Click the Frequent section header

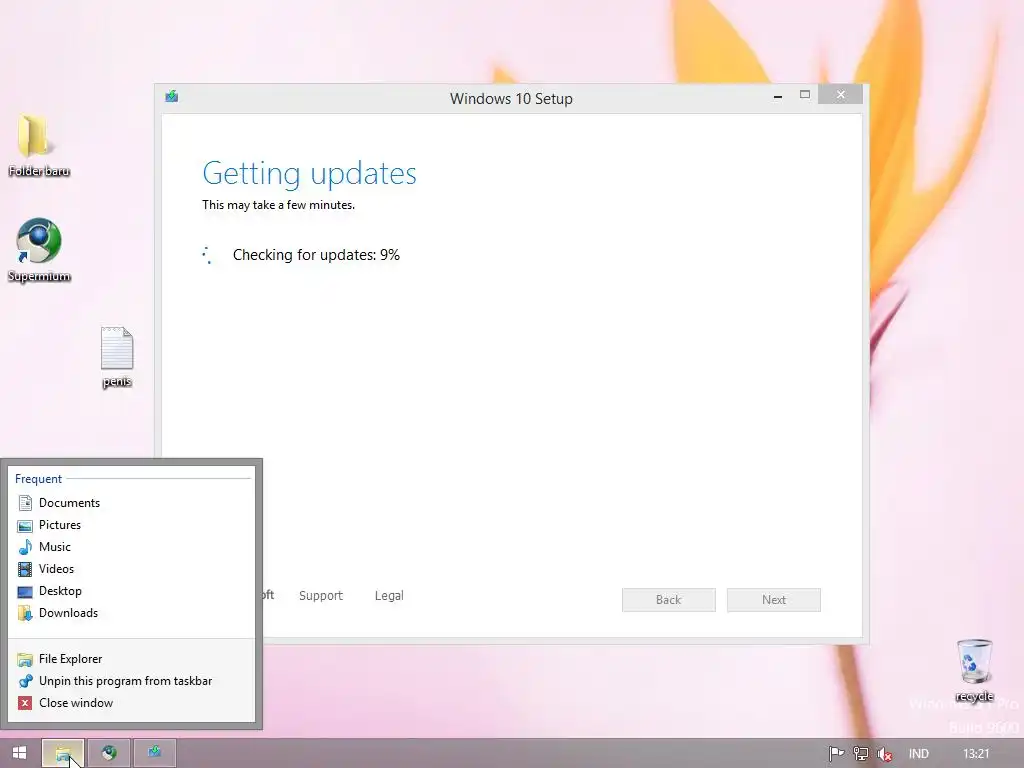[39, 479]
